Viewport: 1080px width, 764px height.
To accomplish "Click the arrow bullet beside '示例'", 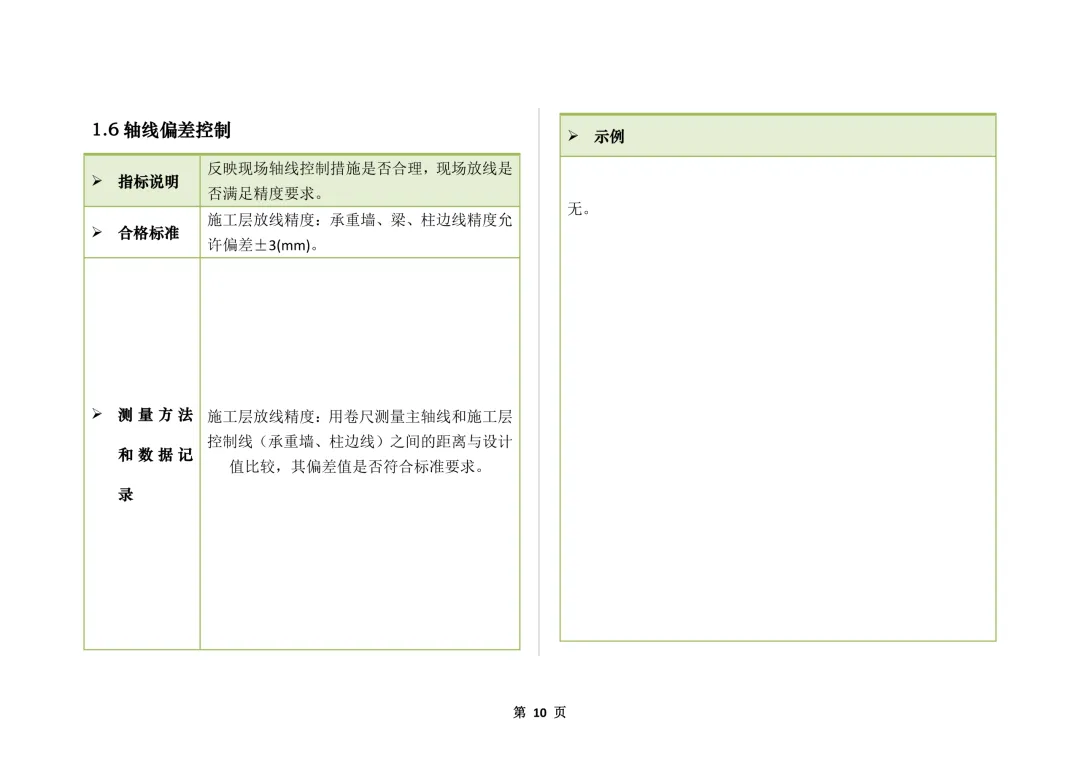I will pyautogui.click(x=573, y=136).
